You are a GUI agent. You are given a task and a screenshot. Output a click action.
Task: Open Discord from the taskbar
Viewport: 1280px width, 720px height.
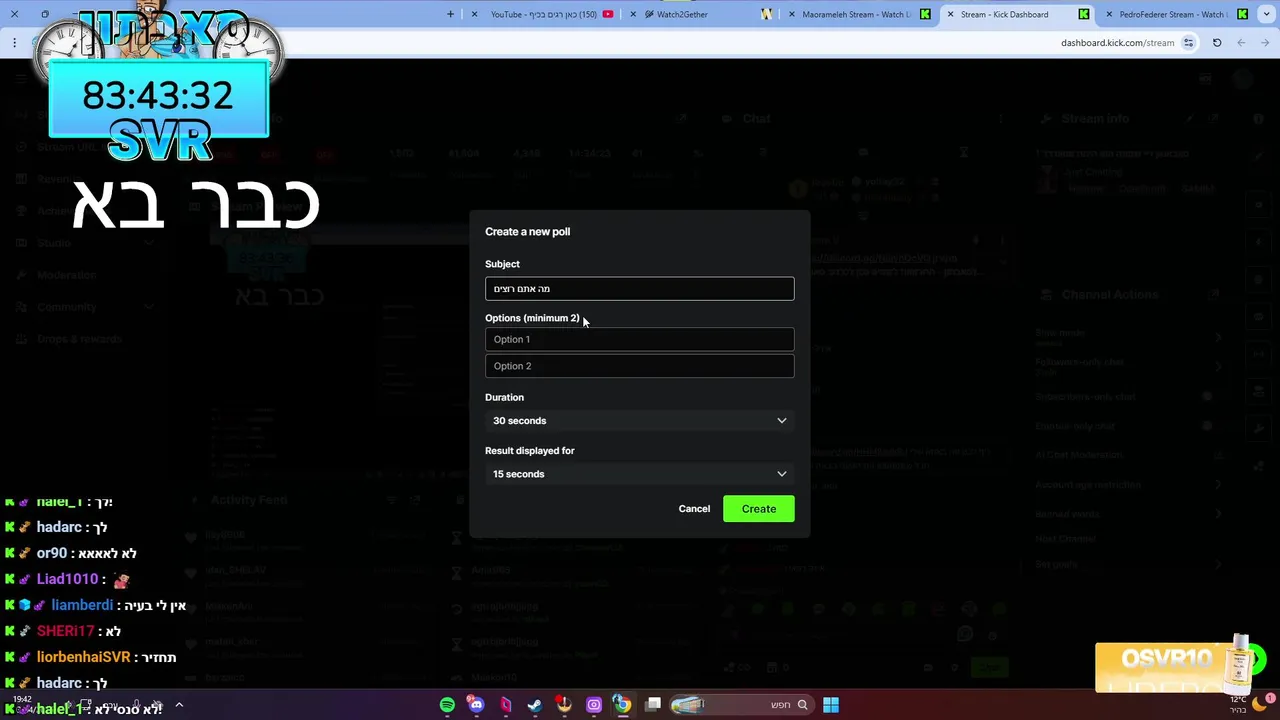pyautogui.click(x=476, y=705)
